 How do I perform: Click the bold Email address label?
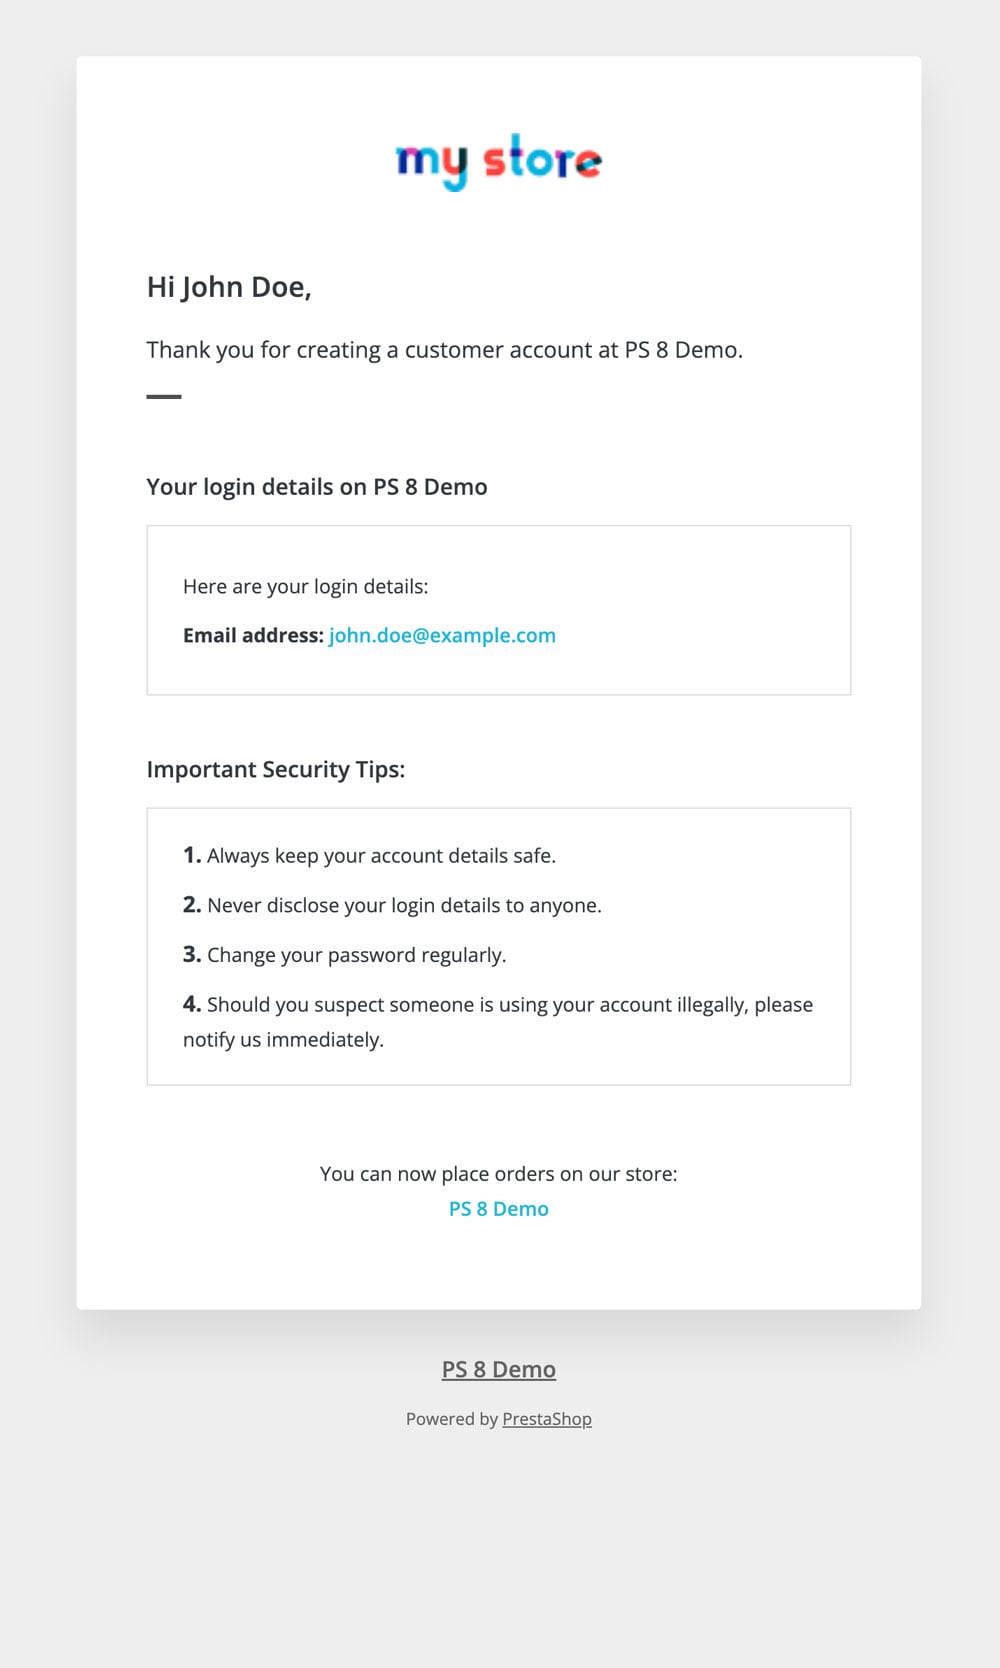click(x=253, y=636)
